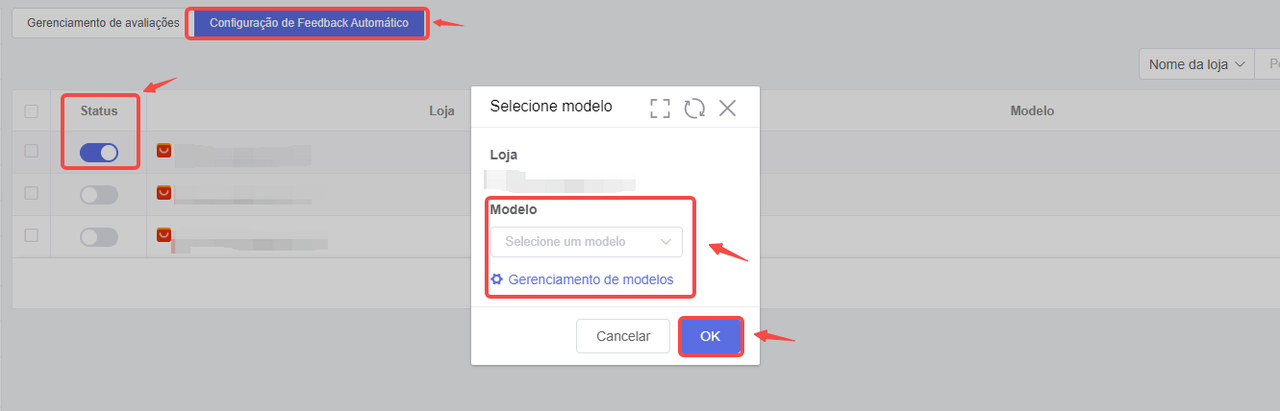Expand the Nome da loja filter dropdown
The width and height of the screenshot is (1280, 411).
pos(1197,64)
